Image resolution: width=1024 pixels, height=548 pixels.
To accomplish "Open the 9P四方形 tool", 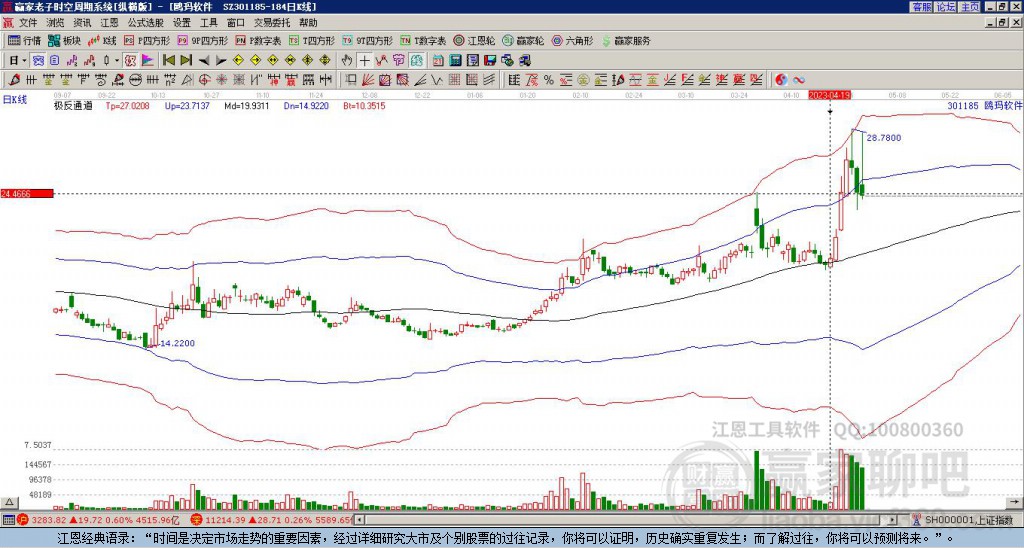I will click(202, 40).
